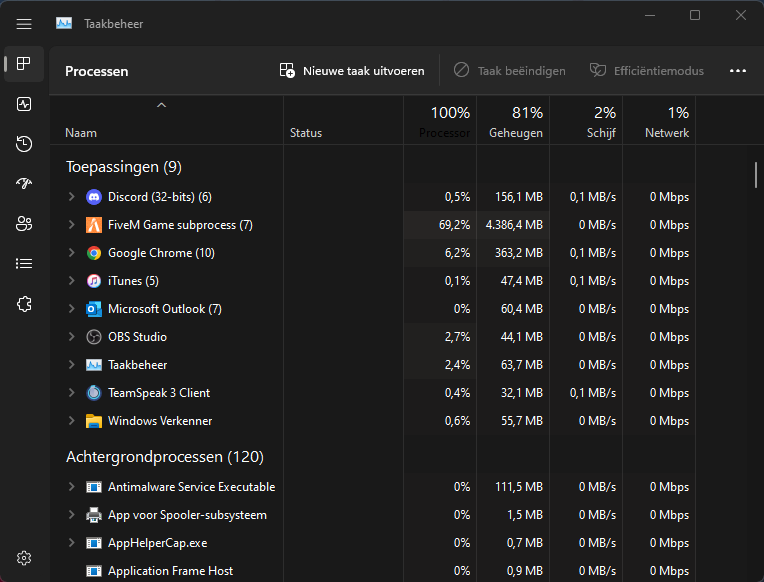Open the hamburger navigation menu
Viewport: 764px width, 582px height.
click(24, 23)
